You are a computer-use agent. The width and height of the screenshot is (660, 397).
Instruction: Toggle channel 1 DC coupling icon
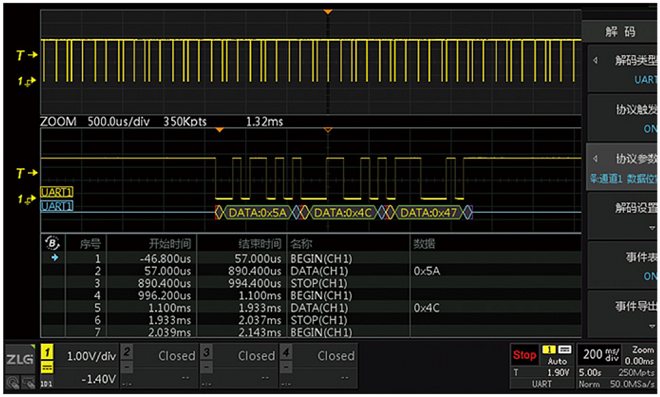pos(47,368)
